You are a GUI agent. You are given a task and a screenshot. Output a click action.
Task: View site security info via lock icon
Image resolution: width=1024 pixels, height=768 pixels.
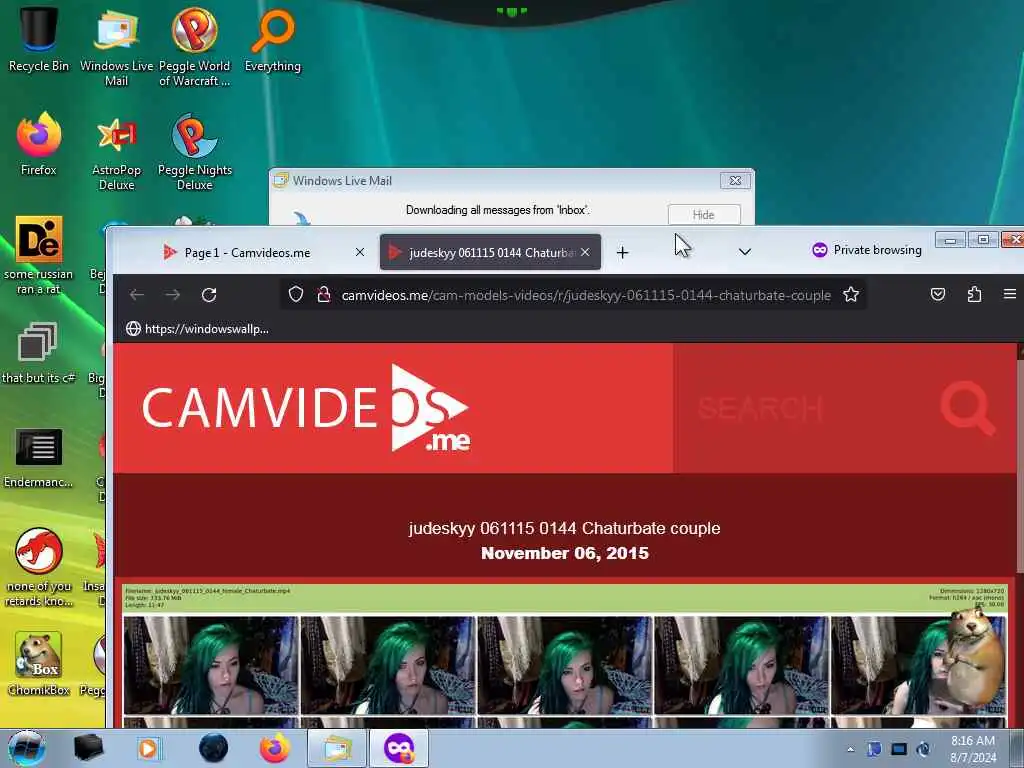pos(323,295)
